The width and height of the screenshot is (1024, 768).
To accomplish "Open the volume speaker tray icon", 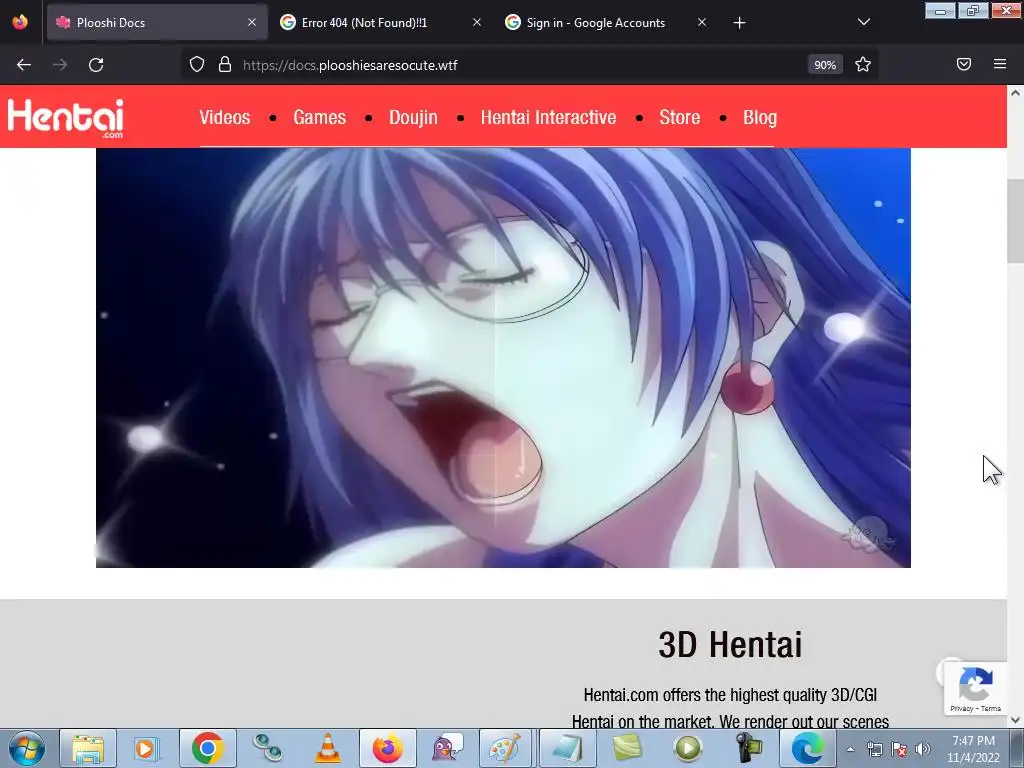I will pos(923,749).
